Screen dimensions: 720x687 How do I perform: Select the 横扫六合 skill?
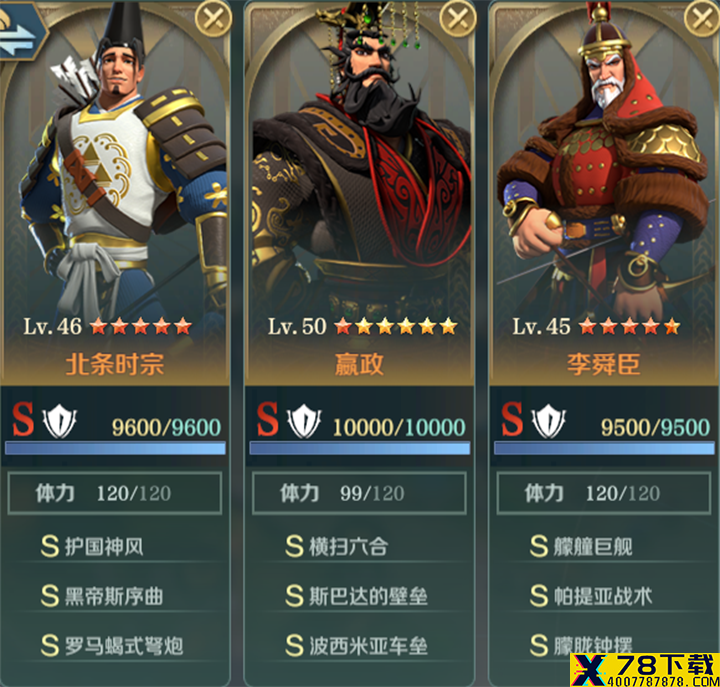click(x=337, y=546)
